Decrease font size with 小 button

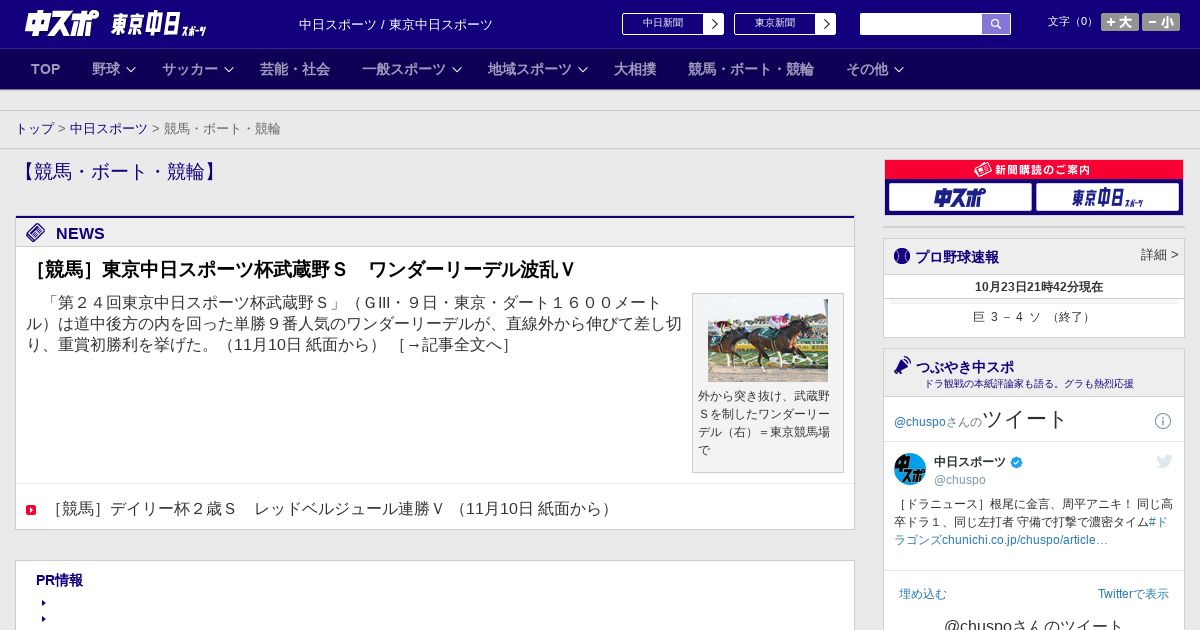(x=1161, y=22)
